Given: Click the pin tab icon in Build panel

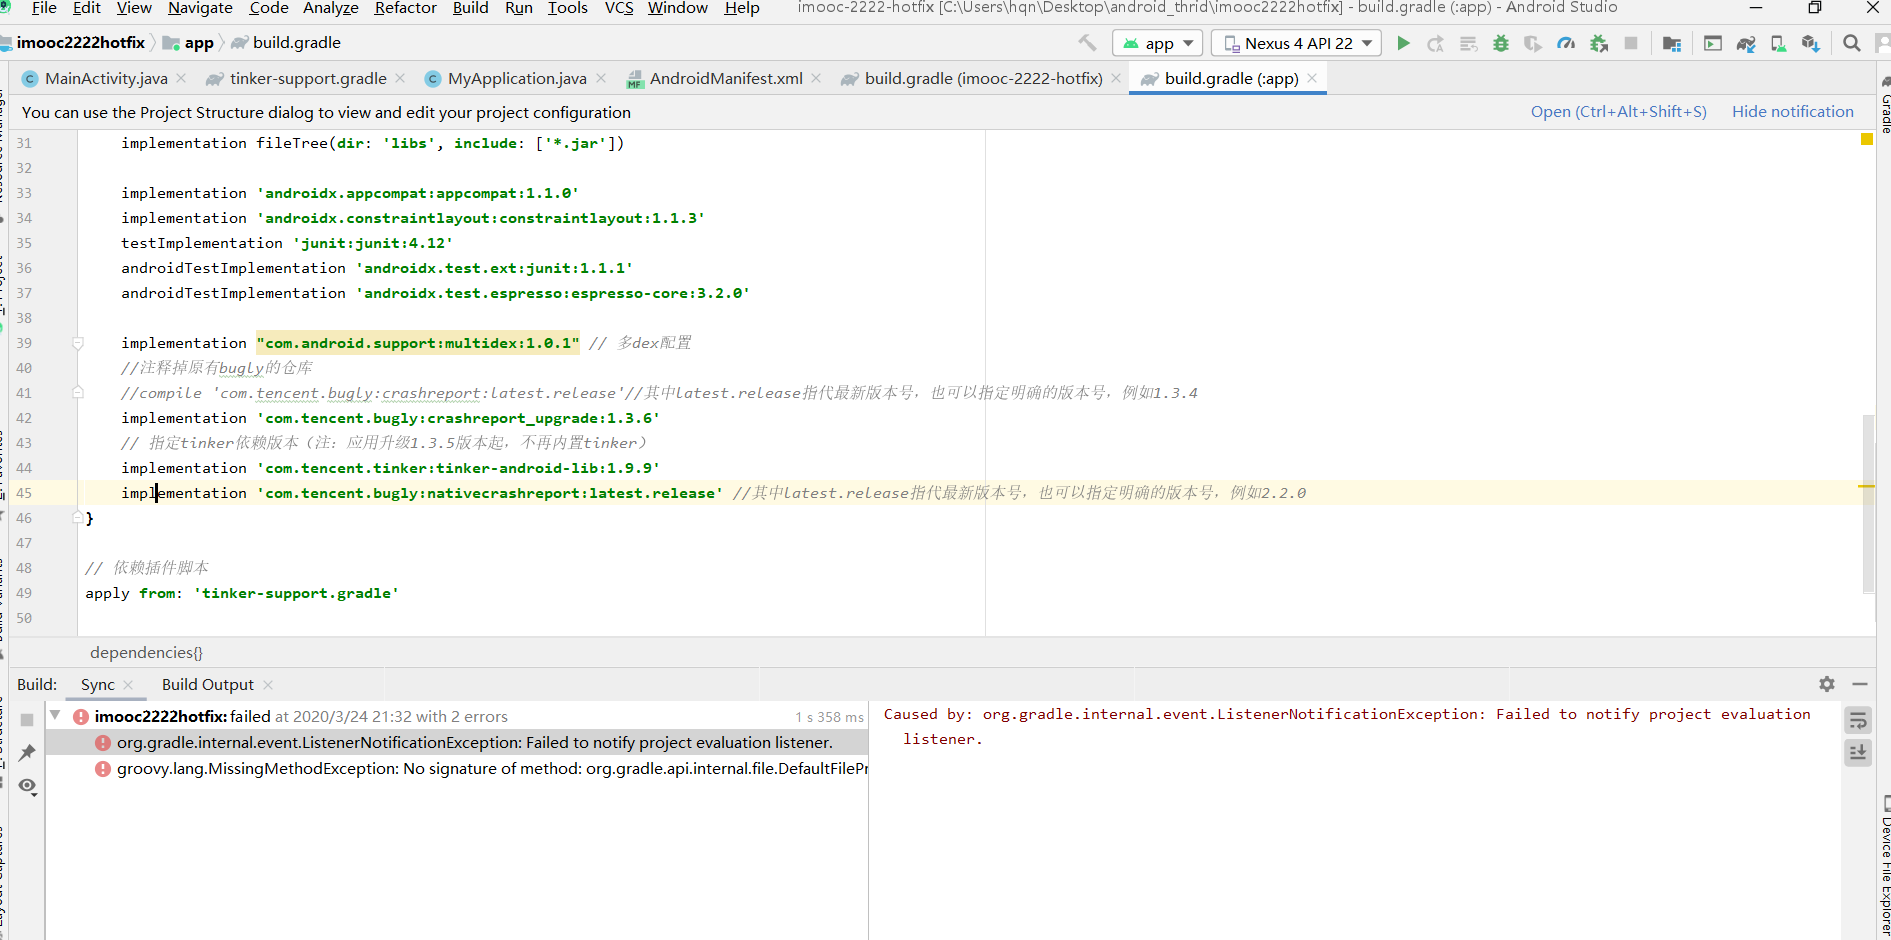Looking at the screenshot, I should (x=27, y=753).
